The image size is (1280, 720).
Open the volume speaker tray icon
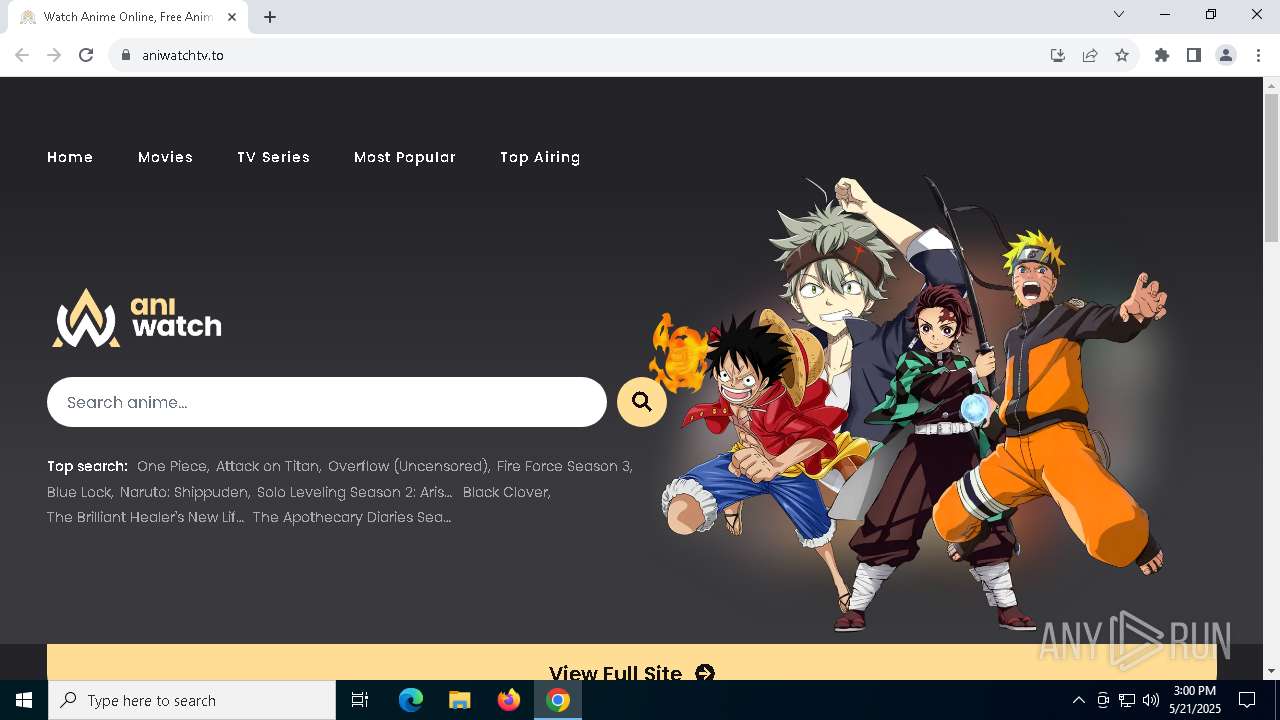coord(1151,700)
